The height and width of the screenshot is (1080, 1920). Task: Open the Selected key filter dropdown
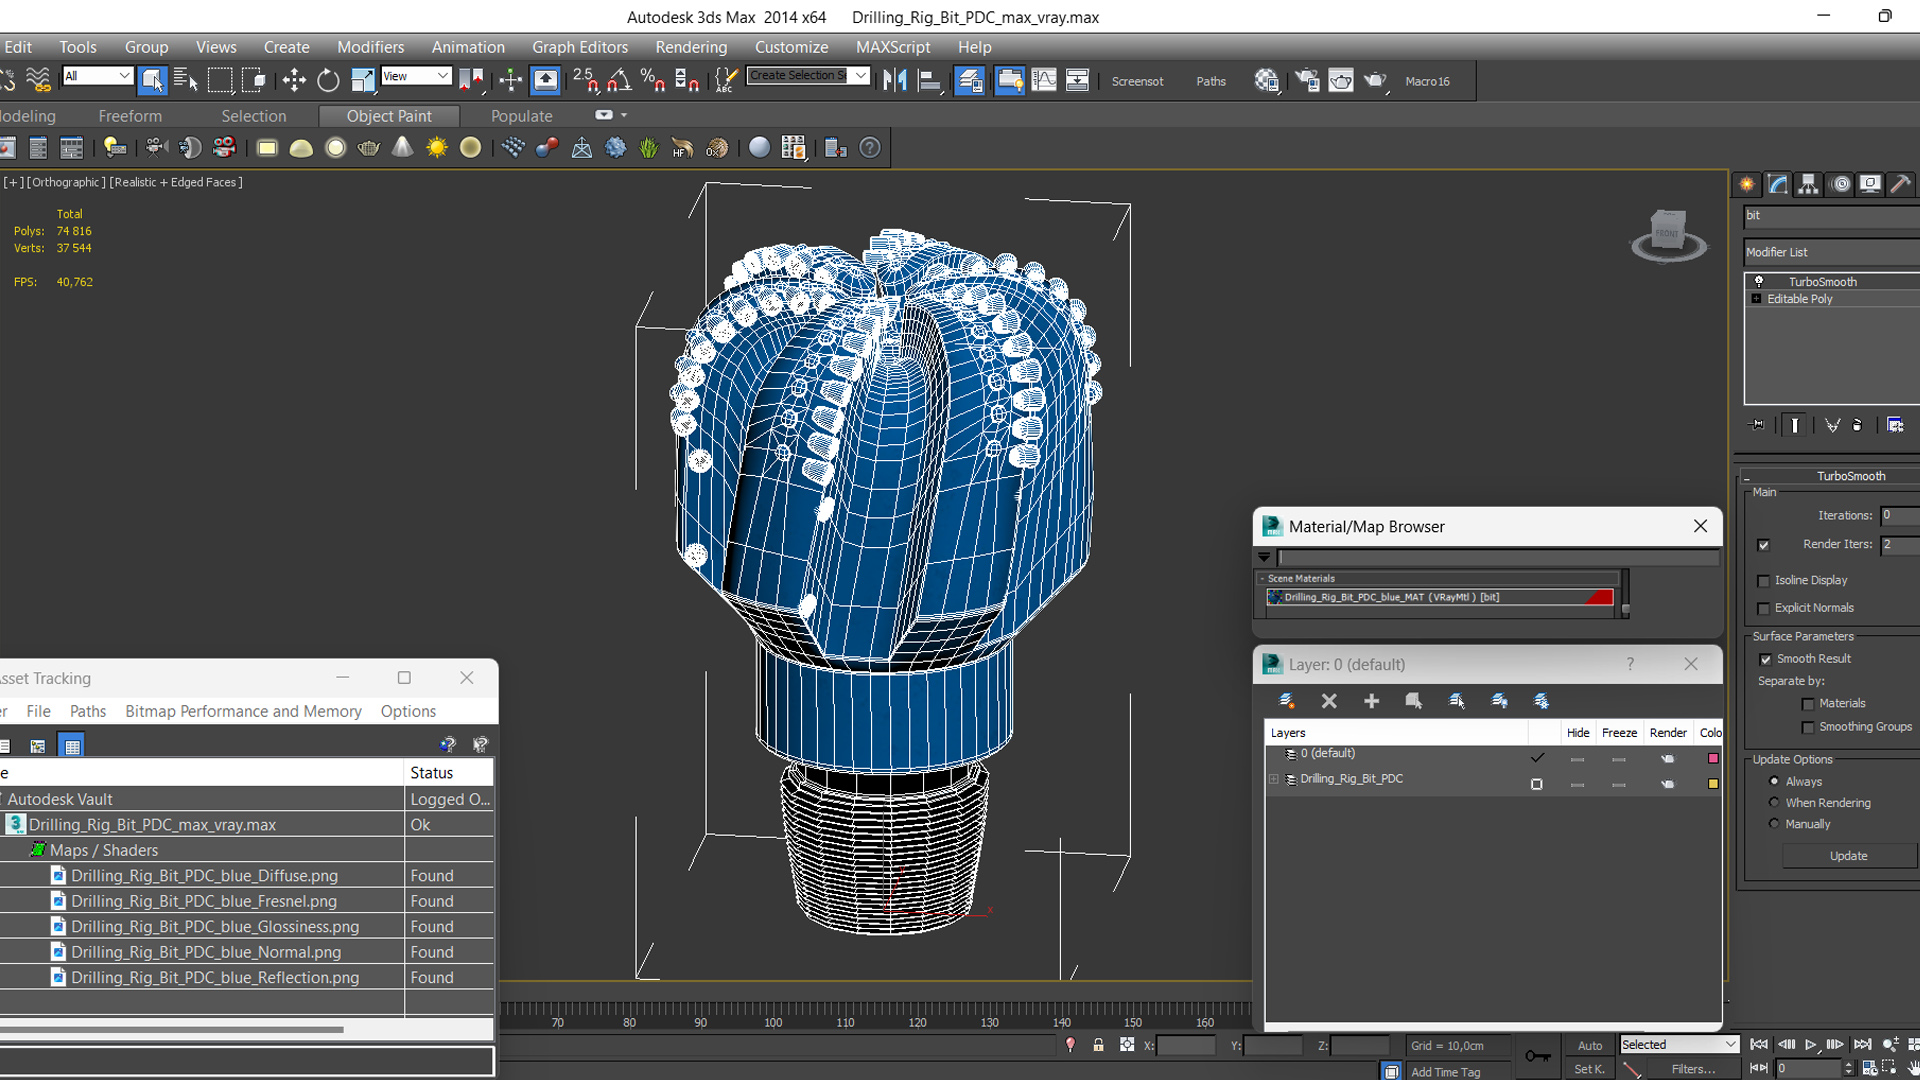coord(1679,1044)
